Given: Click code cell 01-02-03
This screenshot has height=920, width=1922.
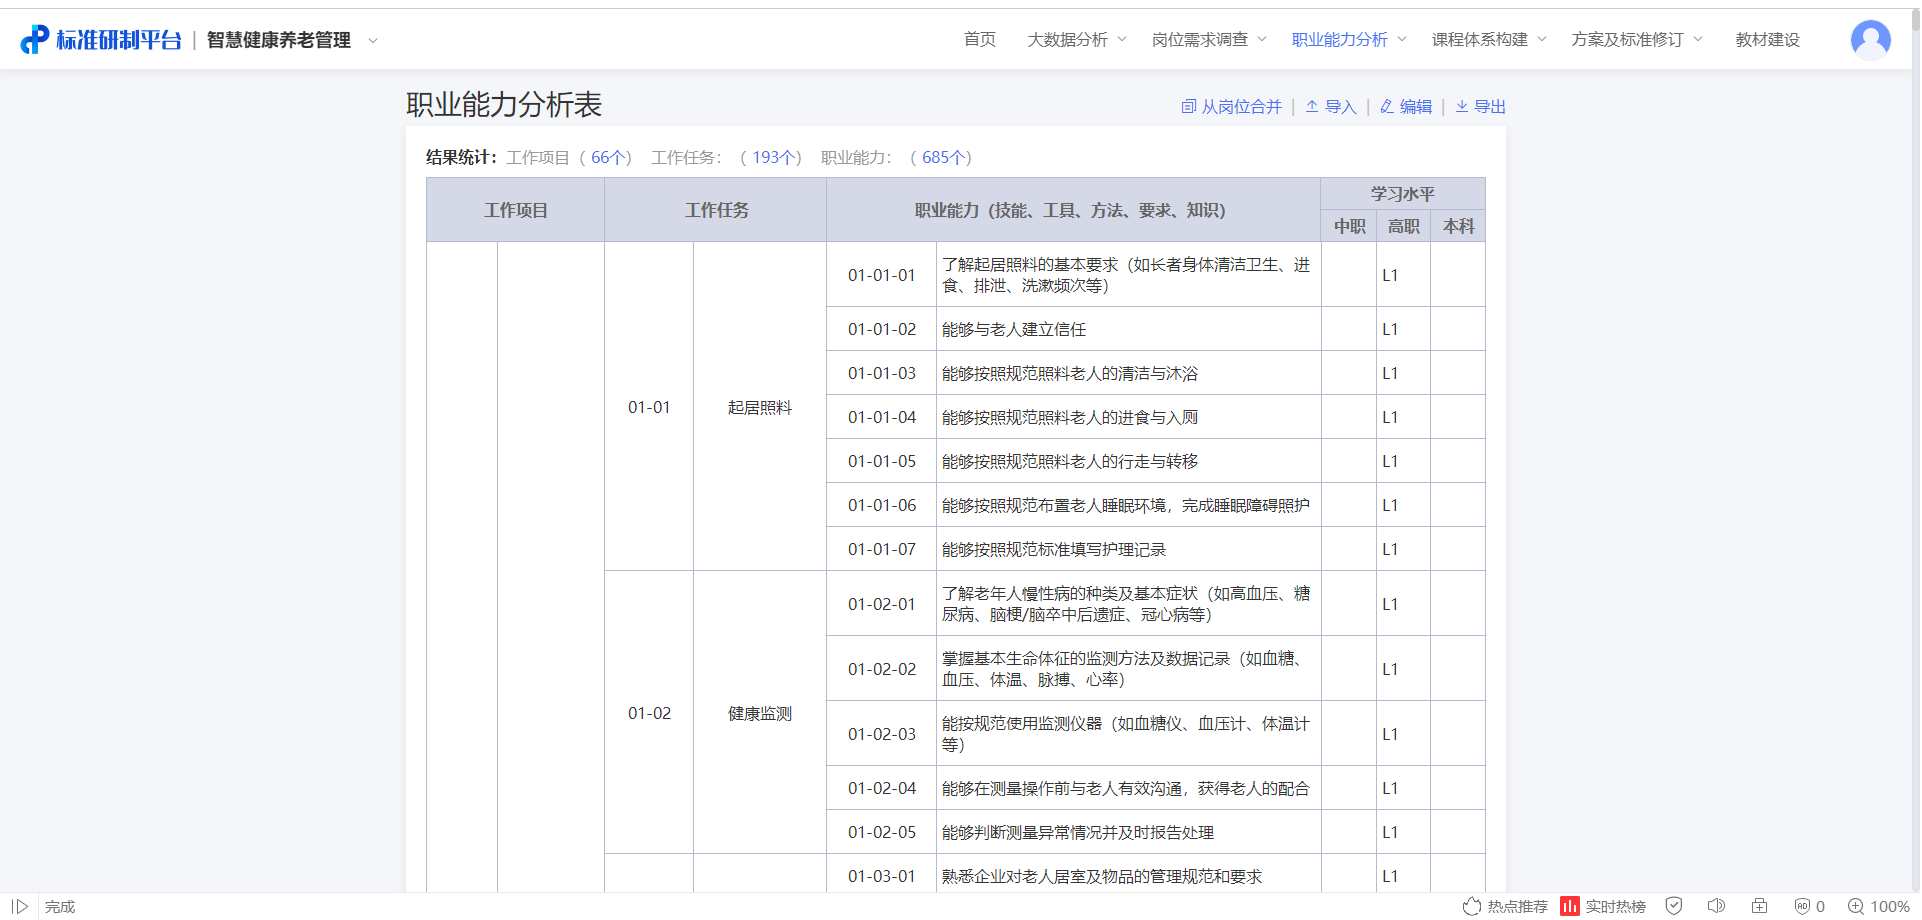Looking at the screenshot, I should coord(881,734).
